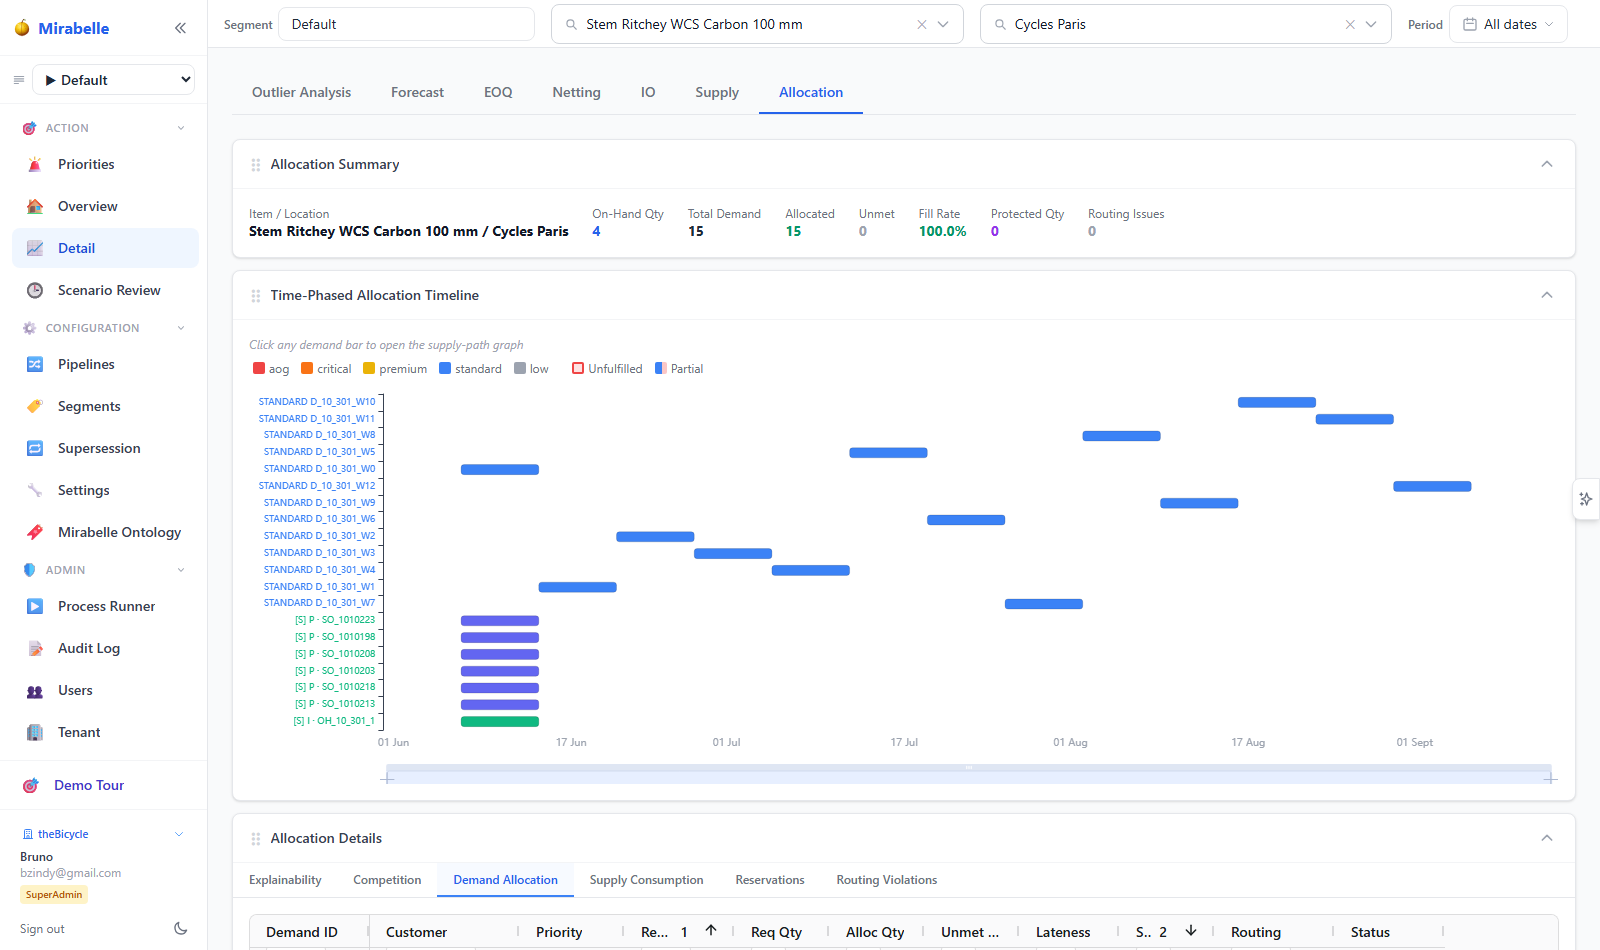
Task: Toggle the aog legend item
Action: 271,369
